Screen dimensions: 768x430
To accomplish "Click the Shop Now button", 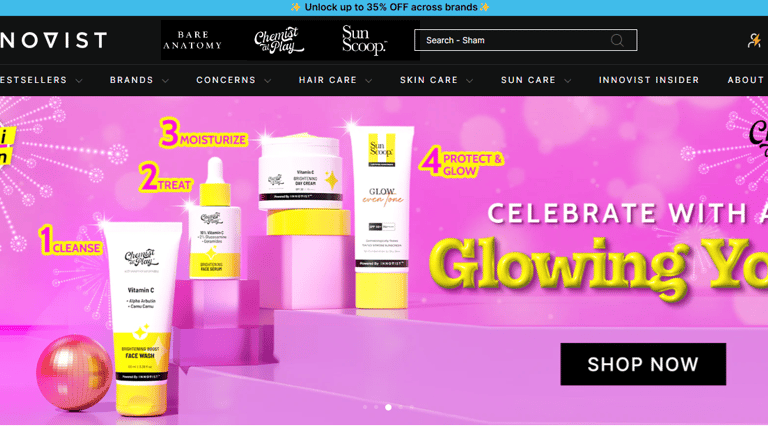I will click(x=643, y=364).
